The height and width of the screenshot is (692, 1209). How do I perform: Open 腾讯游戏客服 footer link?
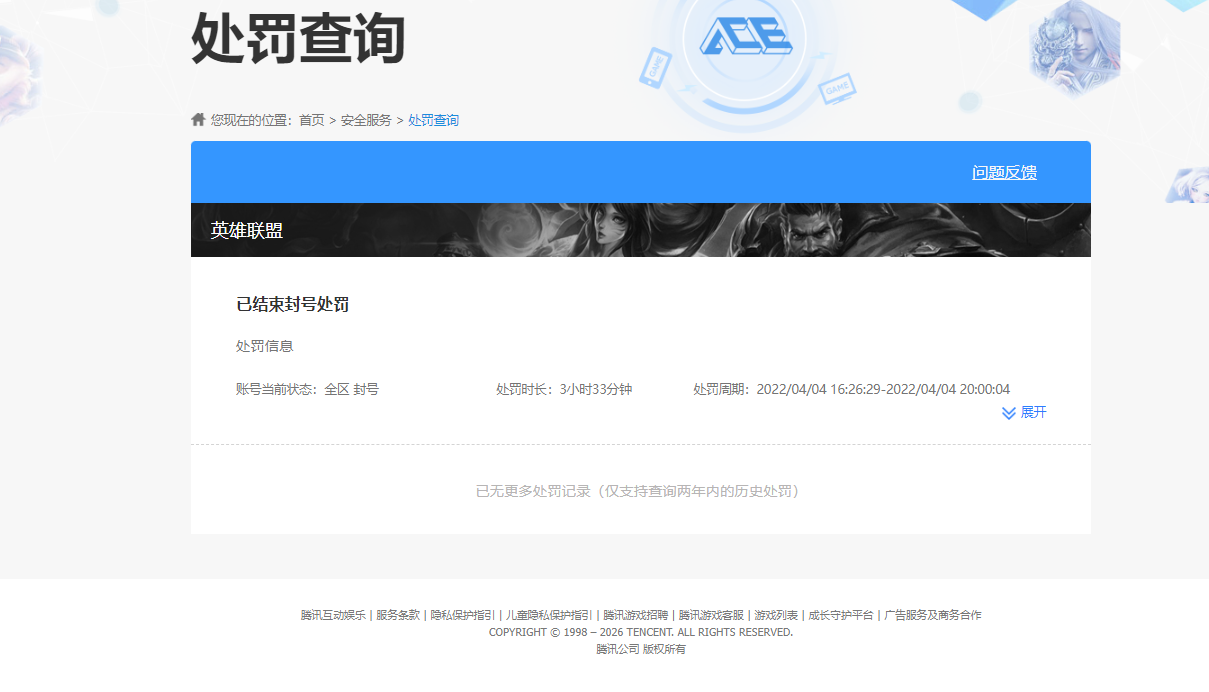[x=711, y=615]
